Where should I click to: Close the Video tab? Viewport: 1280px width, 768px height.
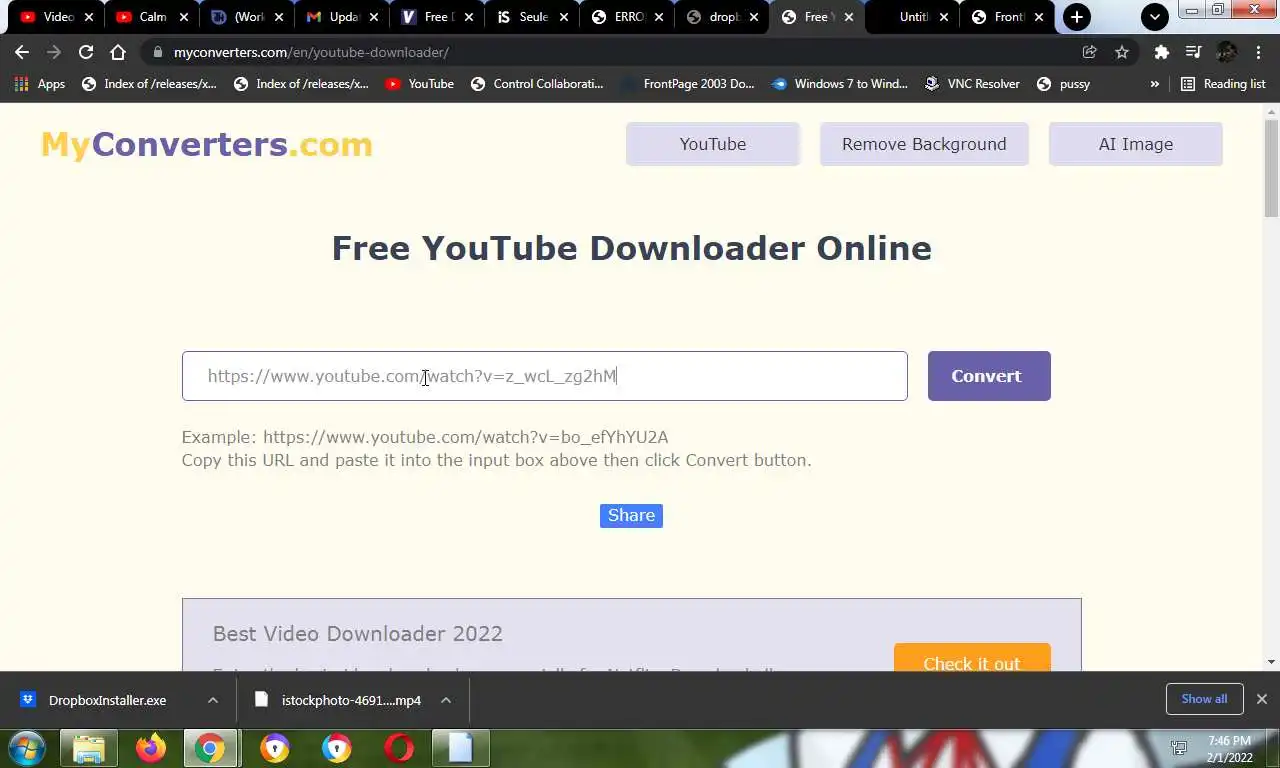click(88, 17)
